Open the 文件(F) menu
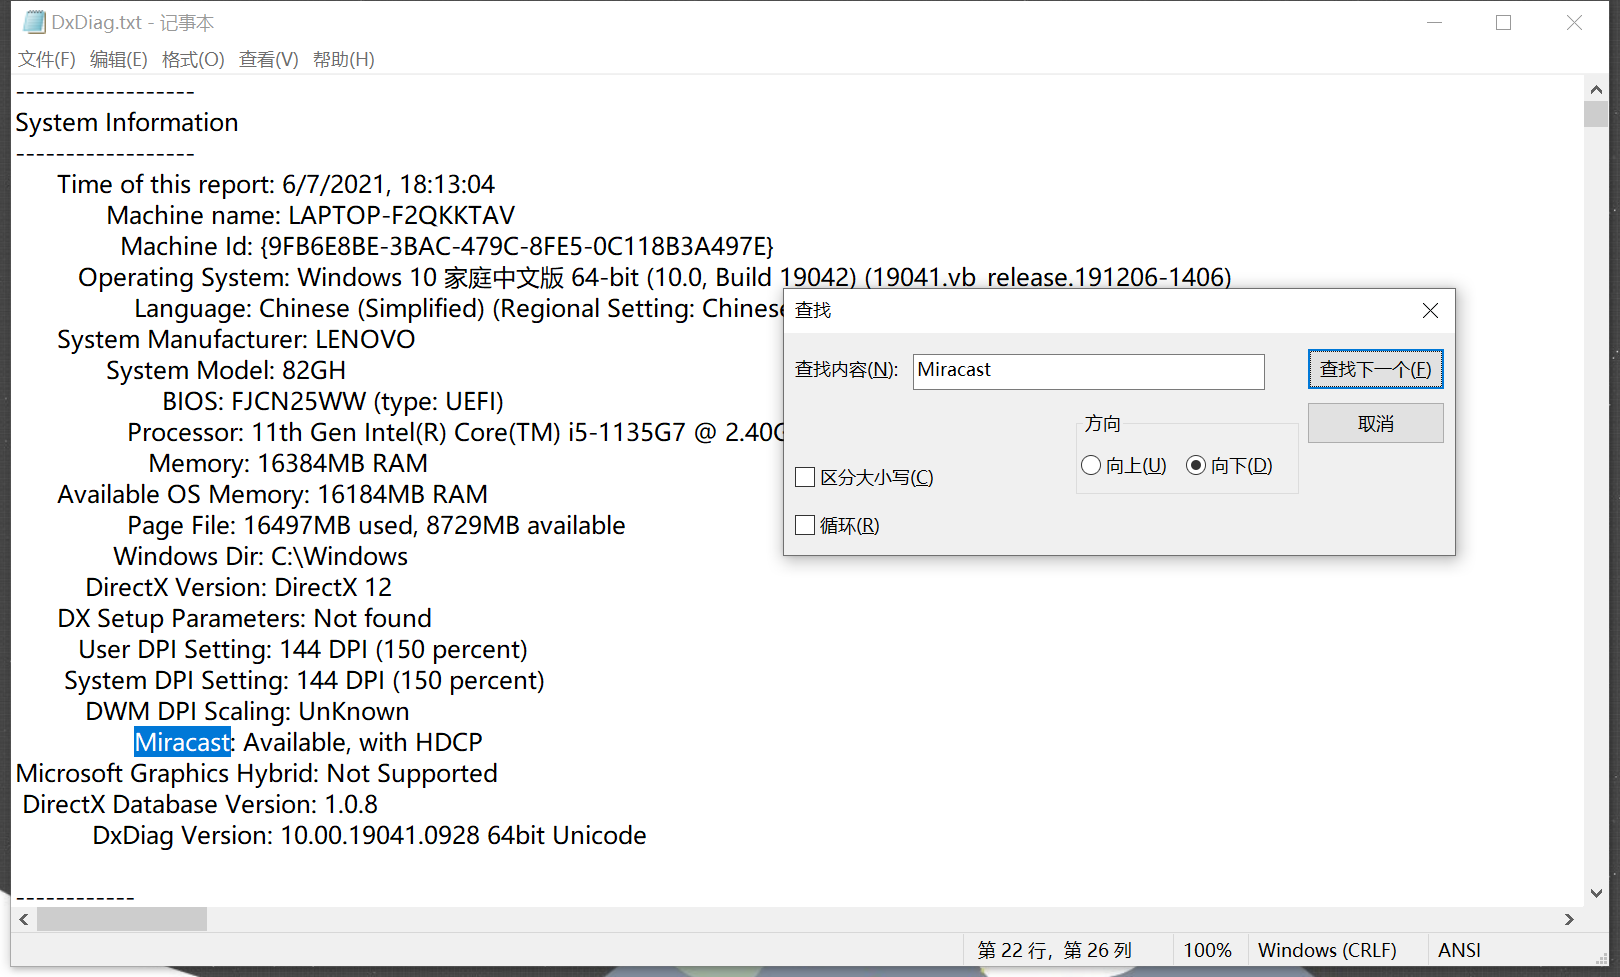The width and height of the screenshot is (1620, 977). tap(46, 59)
